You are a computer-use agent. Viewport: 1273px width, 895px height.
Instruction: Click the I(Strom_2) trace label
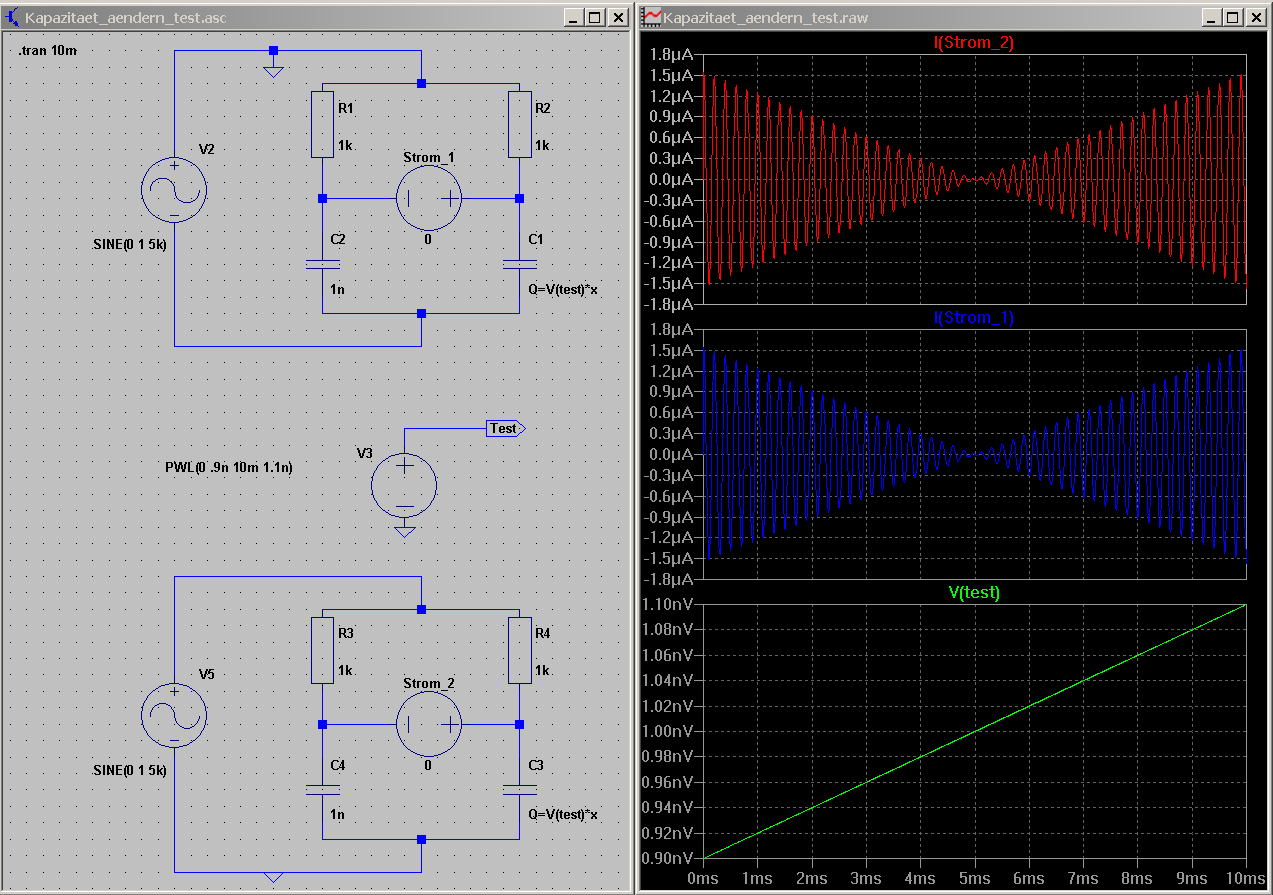click(x=974, y=43)
